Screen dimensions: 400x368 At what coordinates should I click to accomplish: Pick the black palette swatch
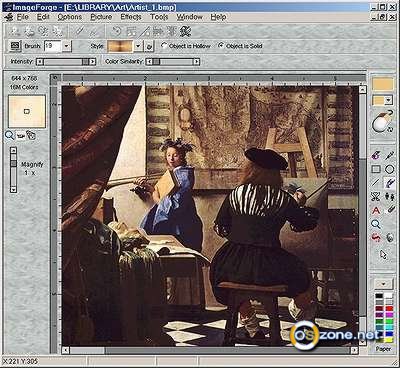[x=379, y=296]
